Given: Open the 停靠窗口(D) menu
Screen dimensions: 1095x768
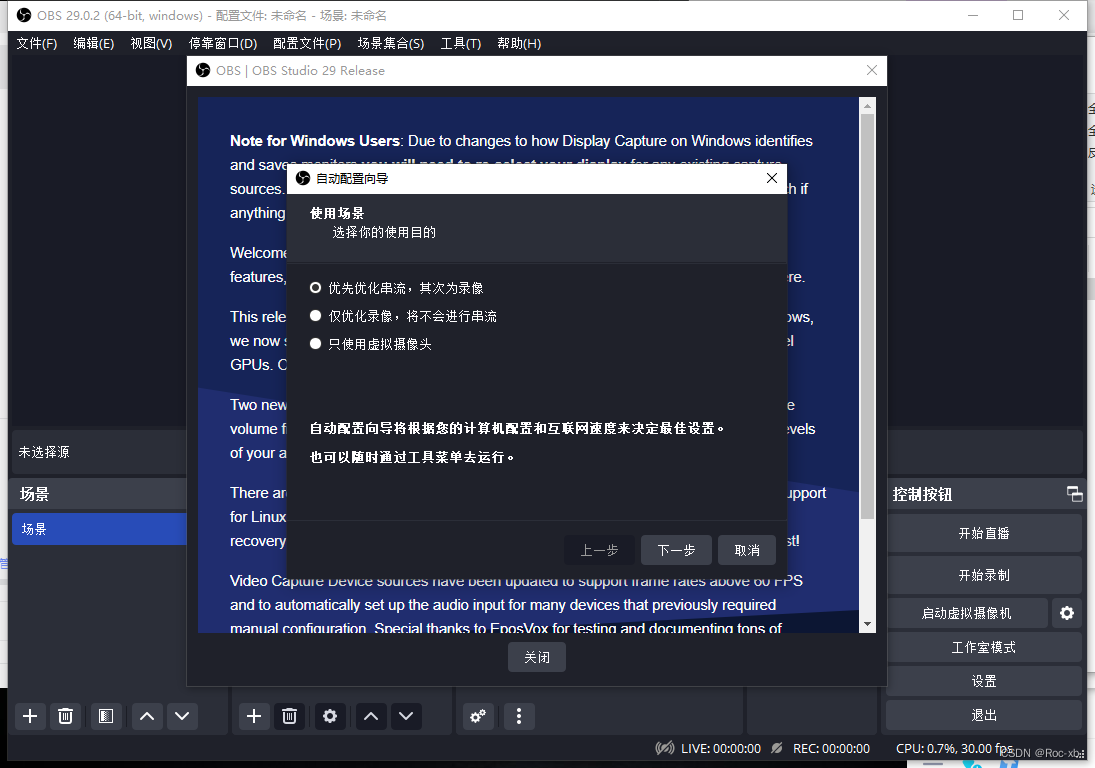Looking at the screenshot, I should tap(222, 44).
